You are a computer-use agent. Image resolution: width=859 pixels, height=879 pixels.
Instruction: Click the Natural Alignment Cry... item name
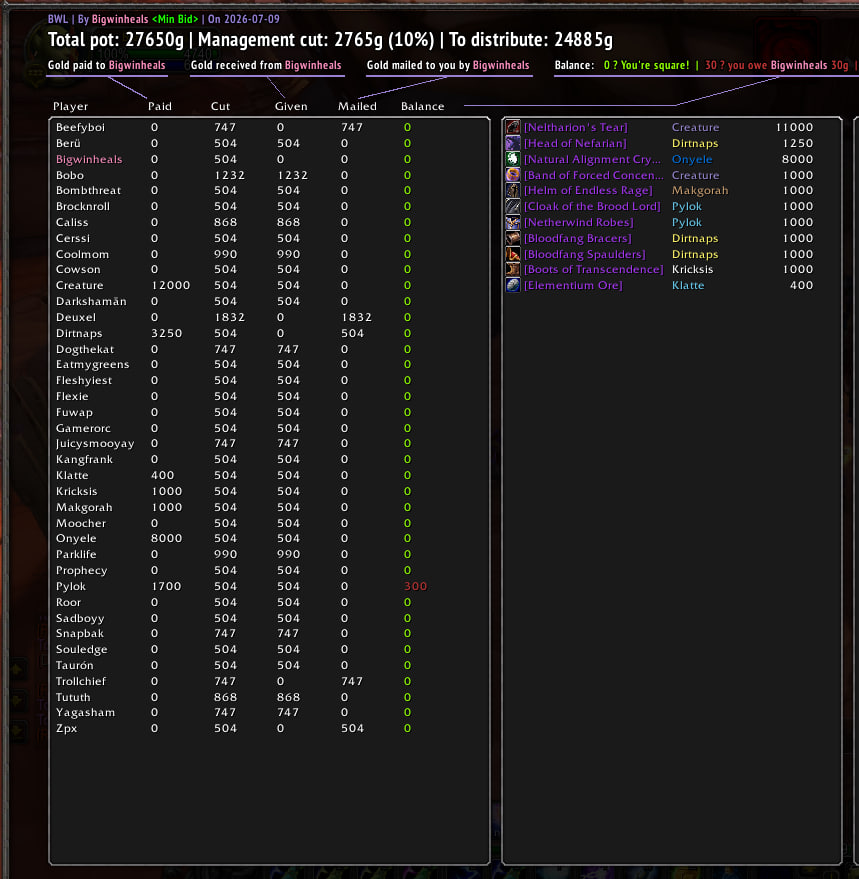pyautogui.click(x=593, y=159)
